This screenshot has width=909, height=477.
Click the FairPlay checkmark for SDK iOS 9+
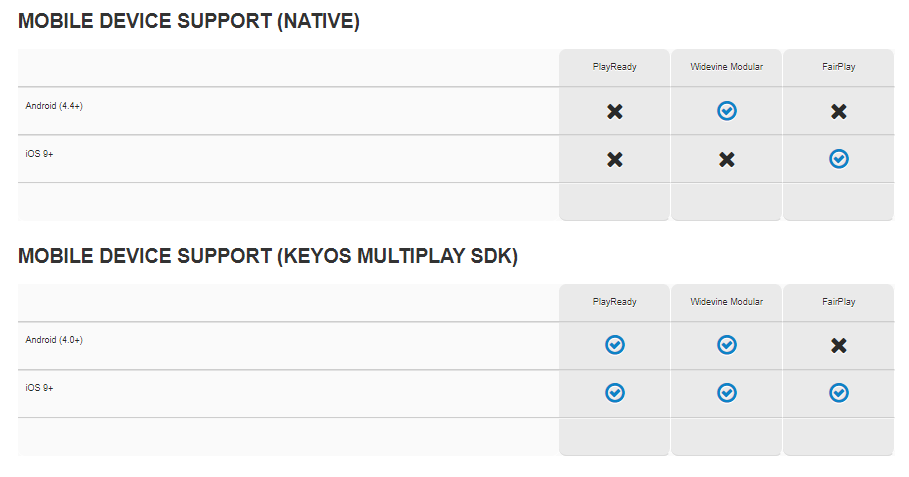(838, 393)
